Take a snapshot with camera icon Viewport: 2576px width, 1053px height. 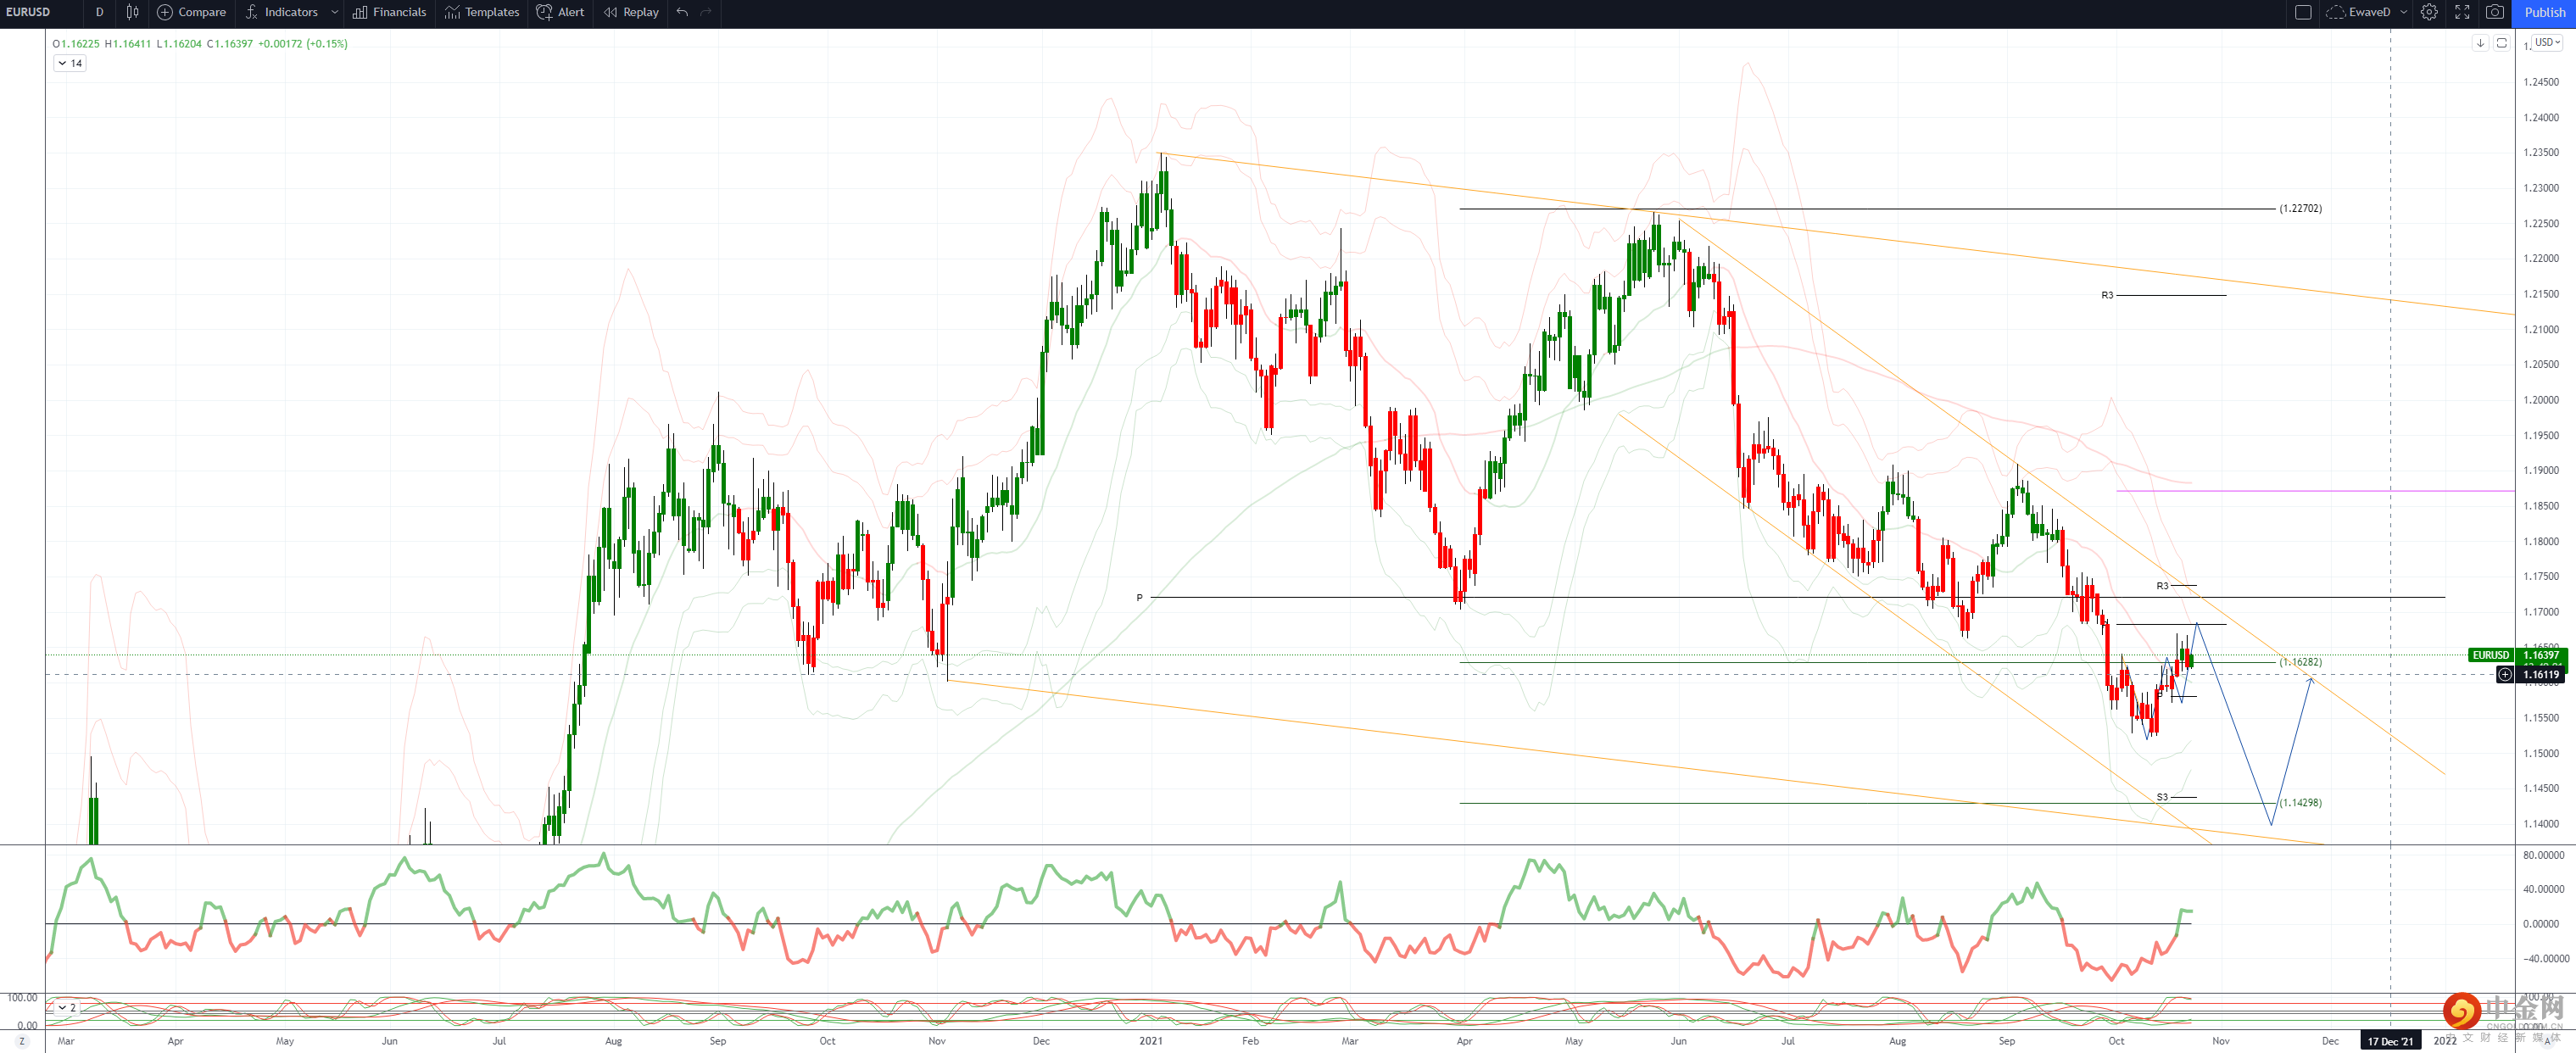click(x=2495, y=12)
